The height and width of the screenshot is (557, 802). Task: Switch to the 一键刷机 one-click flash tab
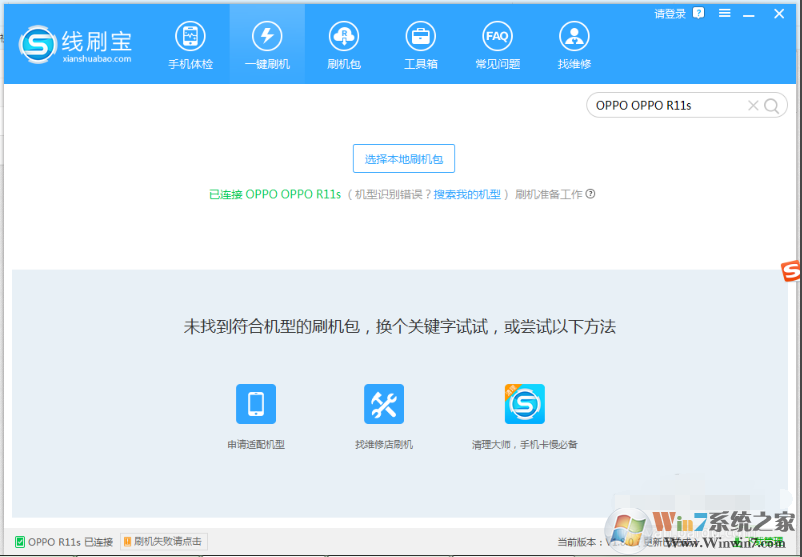pyautogui.click(x=267, y=46)
